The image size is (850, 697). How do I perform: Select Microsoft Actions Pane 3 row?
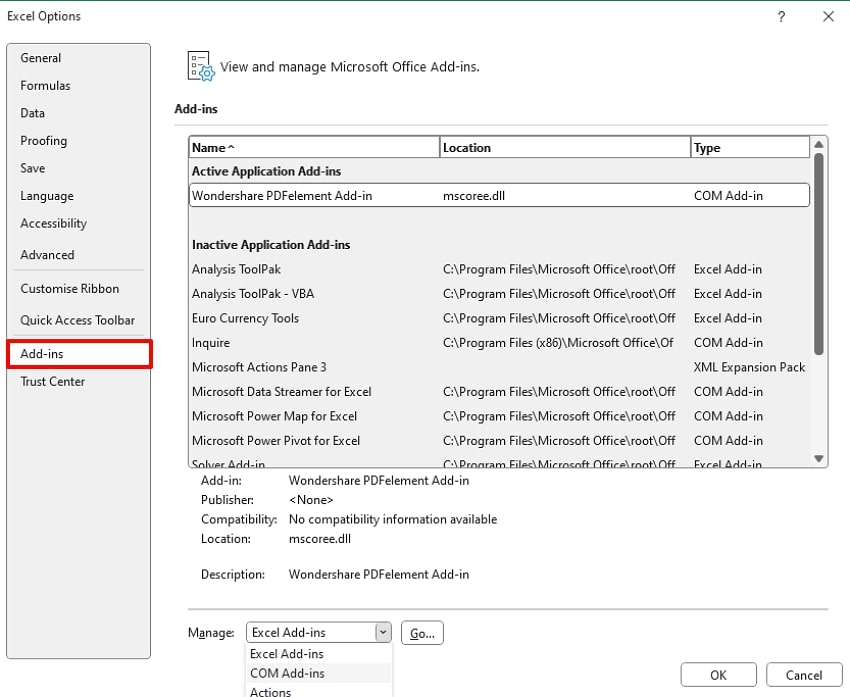coord(499,367)
